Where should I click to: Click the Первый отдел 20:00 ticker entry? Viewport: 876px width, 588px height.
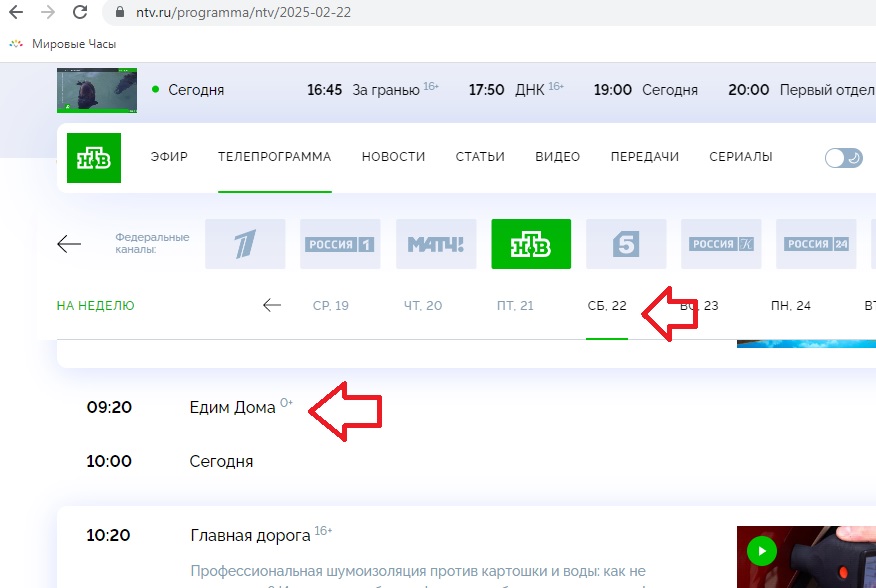point(802,90)
